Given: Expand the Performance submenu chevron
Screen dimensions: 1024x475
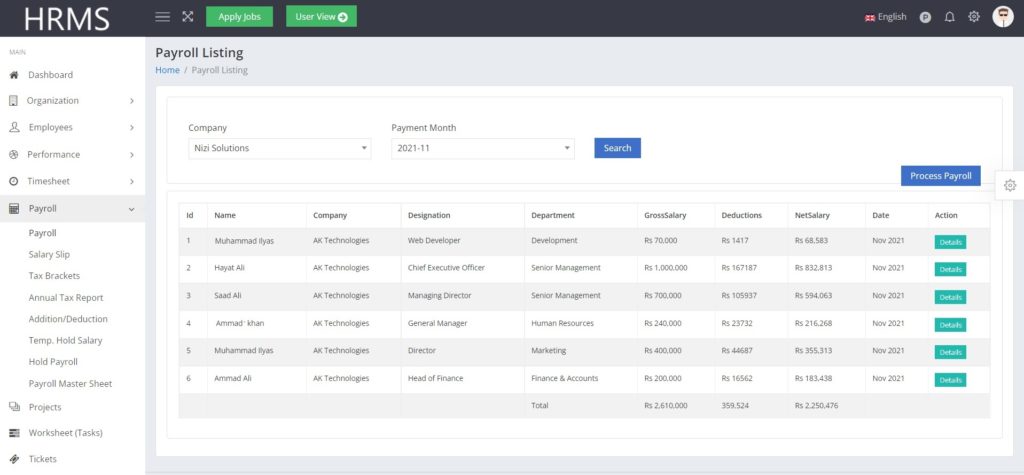Looking at the screenshot, I should pyautogui.click(x=132, y=155).
